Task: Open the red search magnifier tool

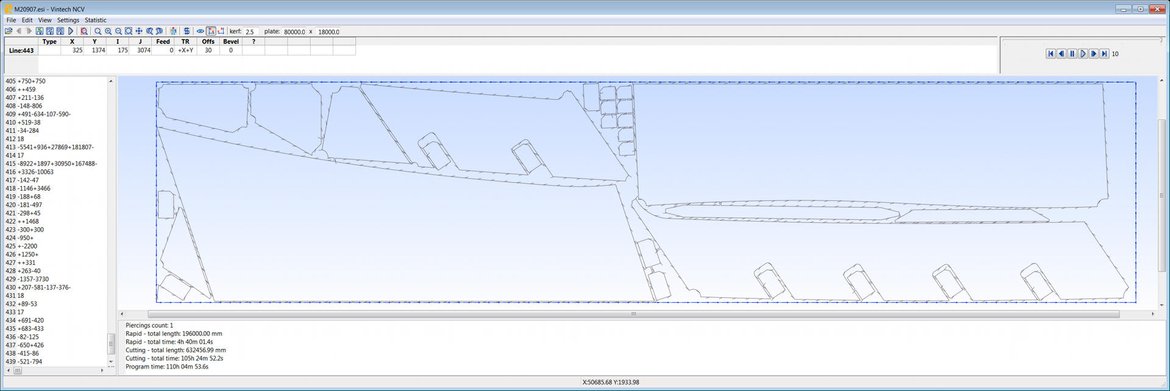Action: coord(84,31)
